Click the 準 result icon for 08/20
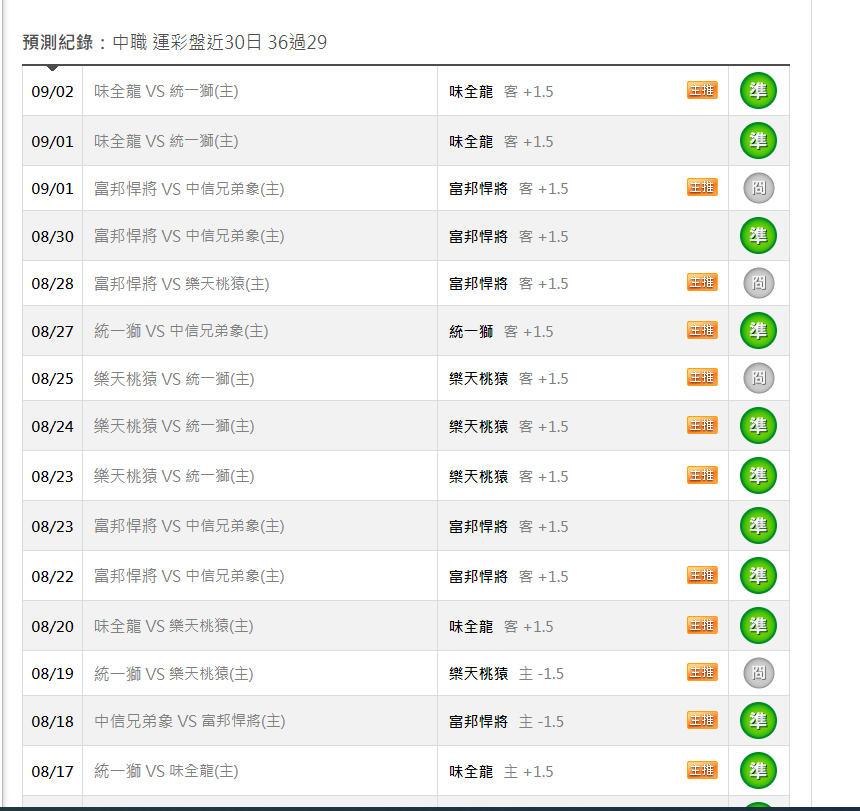 [758, 626]
